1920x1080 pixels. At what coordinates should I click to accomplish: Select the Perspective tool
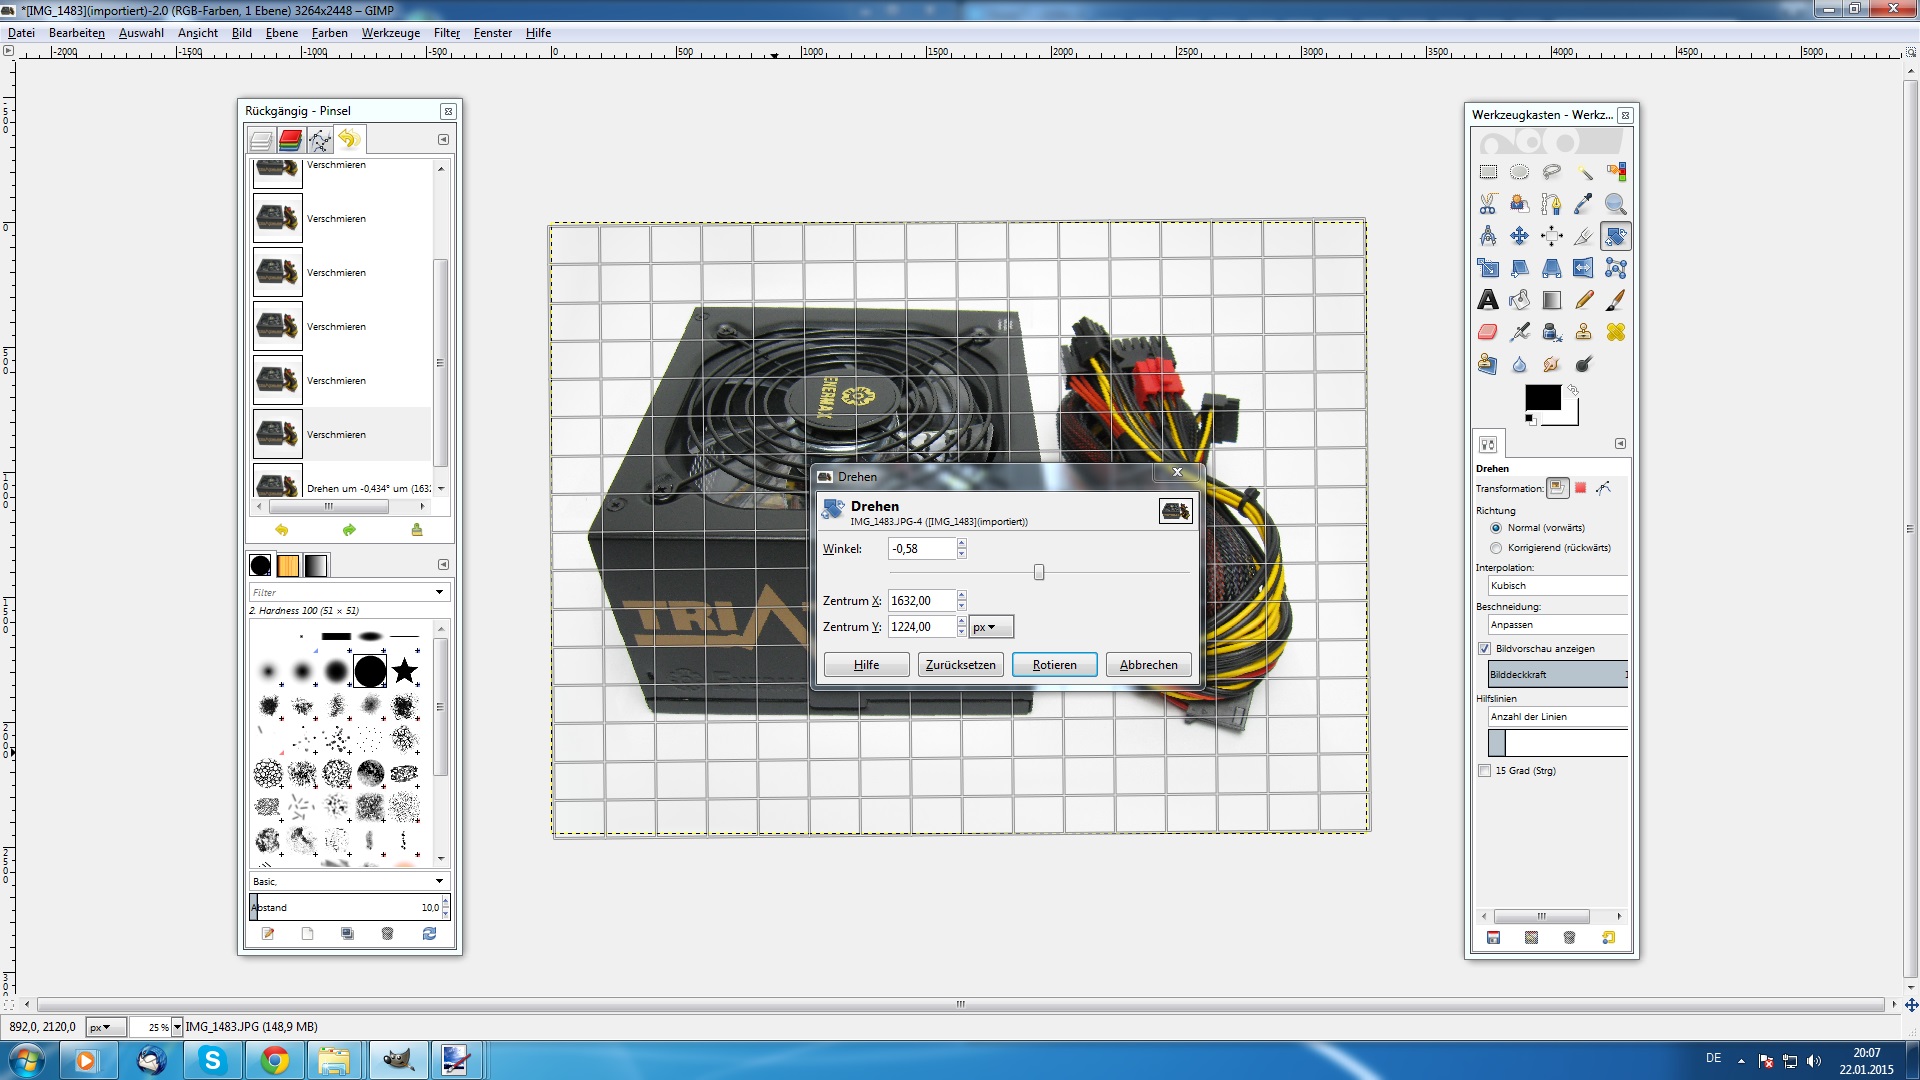[x=1552, y=268]
